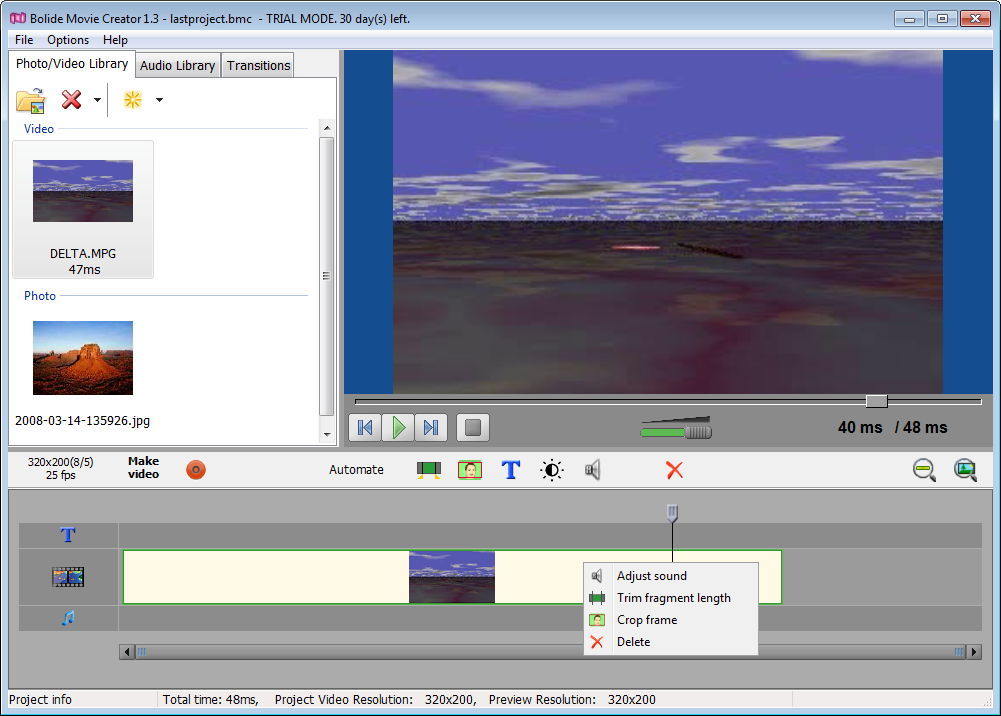Open the Options menu
This screenshot has height=716, width=1001.
pos(68,40)
